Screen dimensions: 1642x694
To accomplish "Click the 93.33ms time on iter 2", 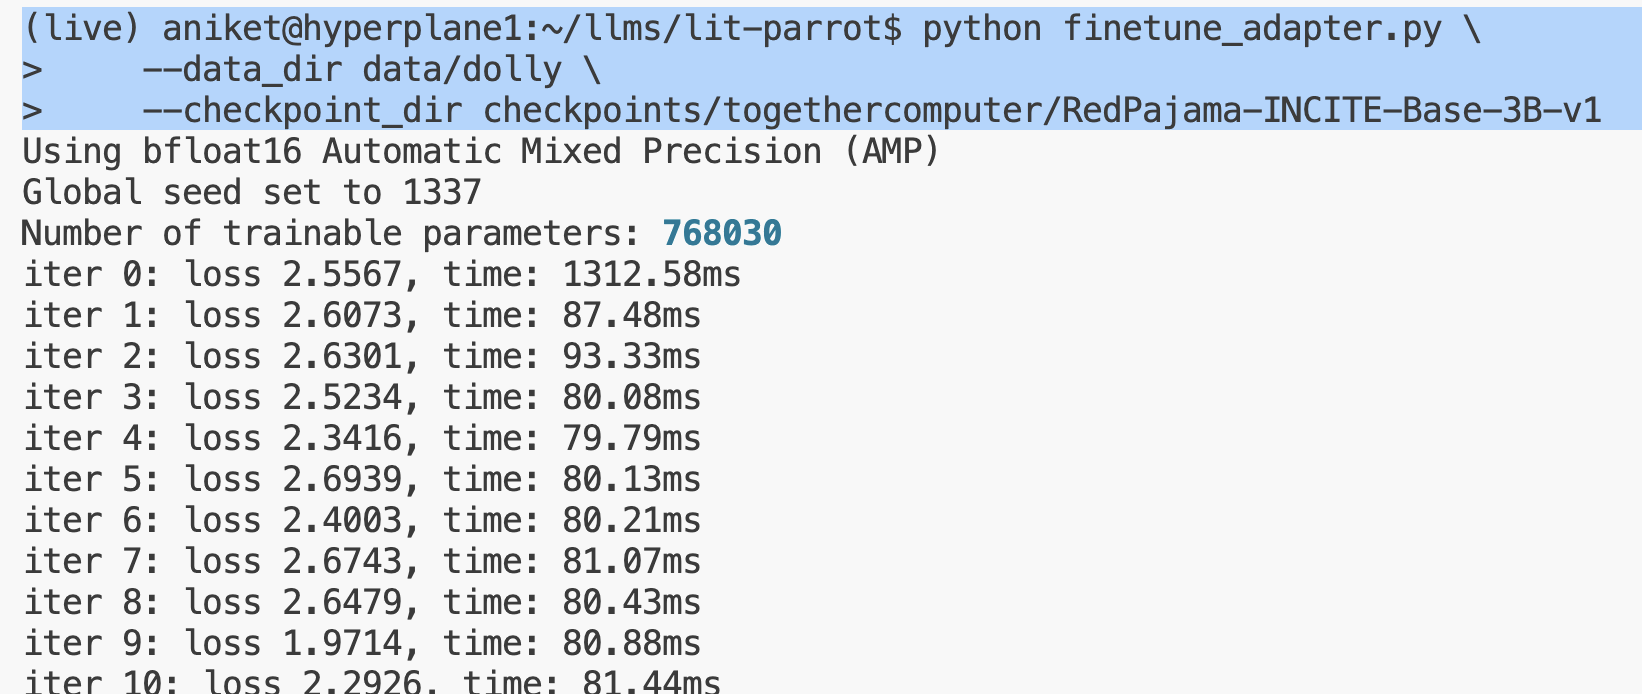I will (x=632, y=356).
